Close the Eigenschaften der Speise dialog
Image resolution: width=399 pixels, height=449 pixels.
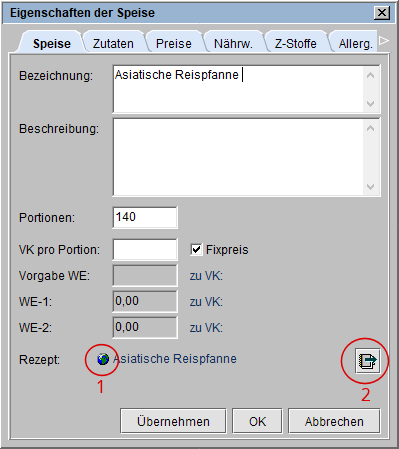(382, 13)
